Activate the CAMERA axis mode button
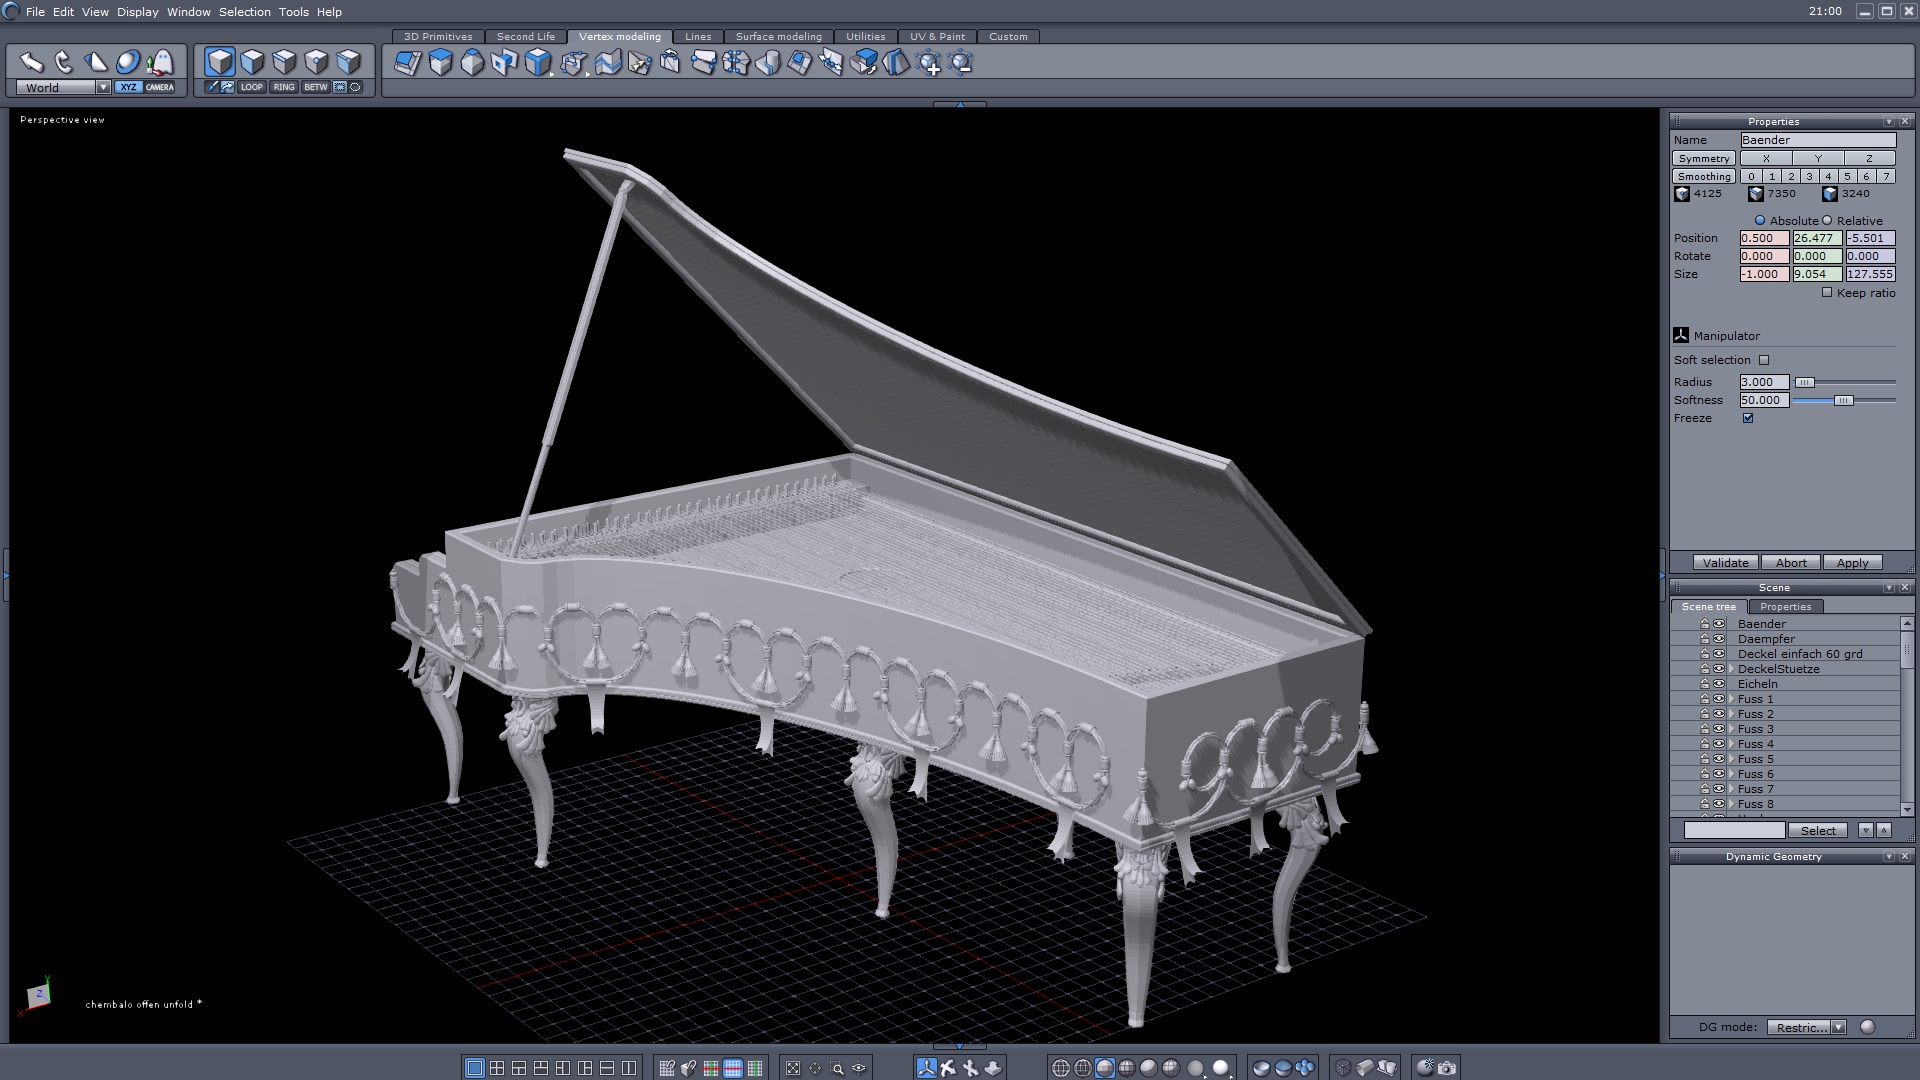Viewport: 1920px width, 1080px height. point(160,87)
